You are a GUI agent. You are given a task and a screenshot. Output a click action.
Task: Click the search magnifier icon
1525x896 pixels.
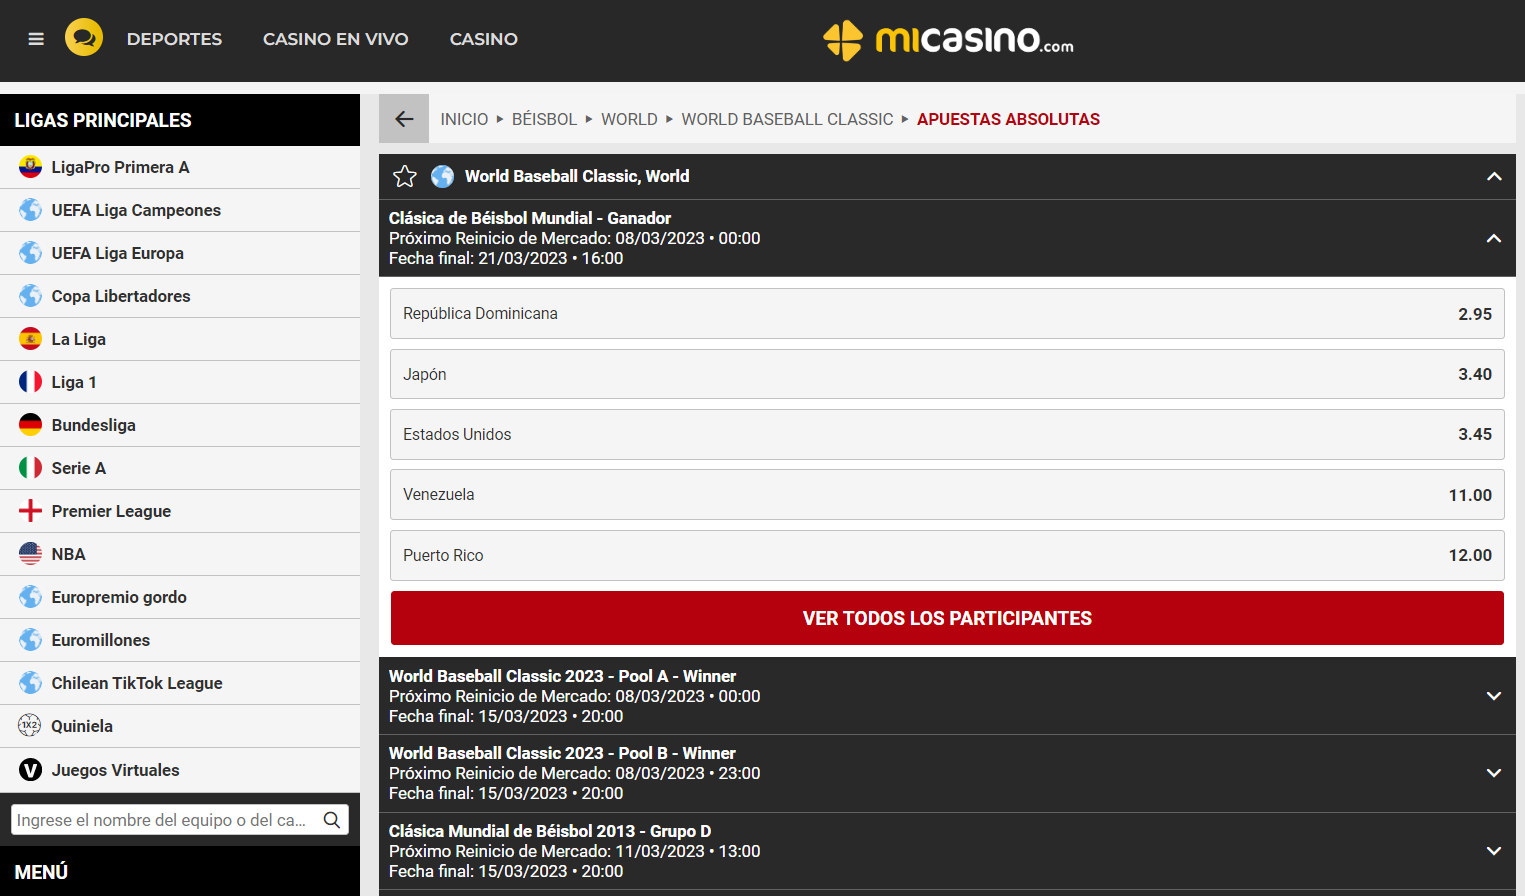[x=332, y=820]
